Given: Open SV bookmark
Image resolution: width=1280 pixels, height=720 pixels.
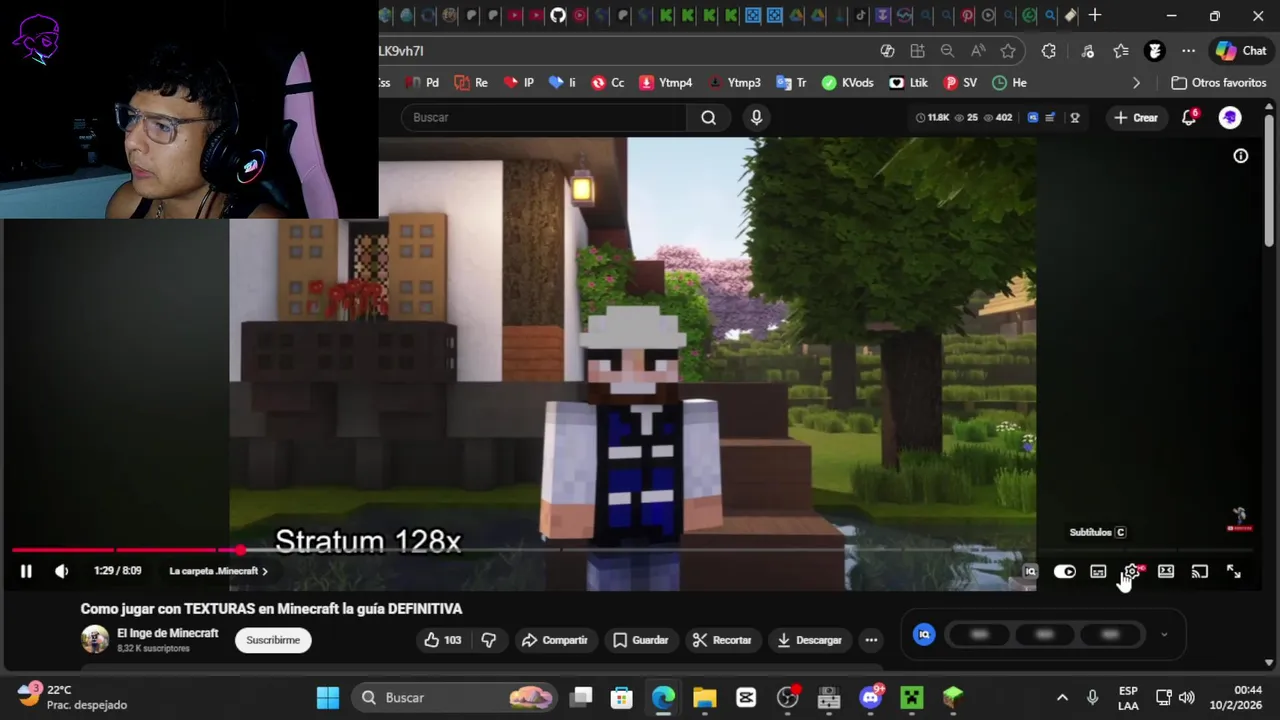Looking at the screenshot, I should tap(961, 83).
